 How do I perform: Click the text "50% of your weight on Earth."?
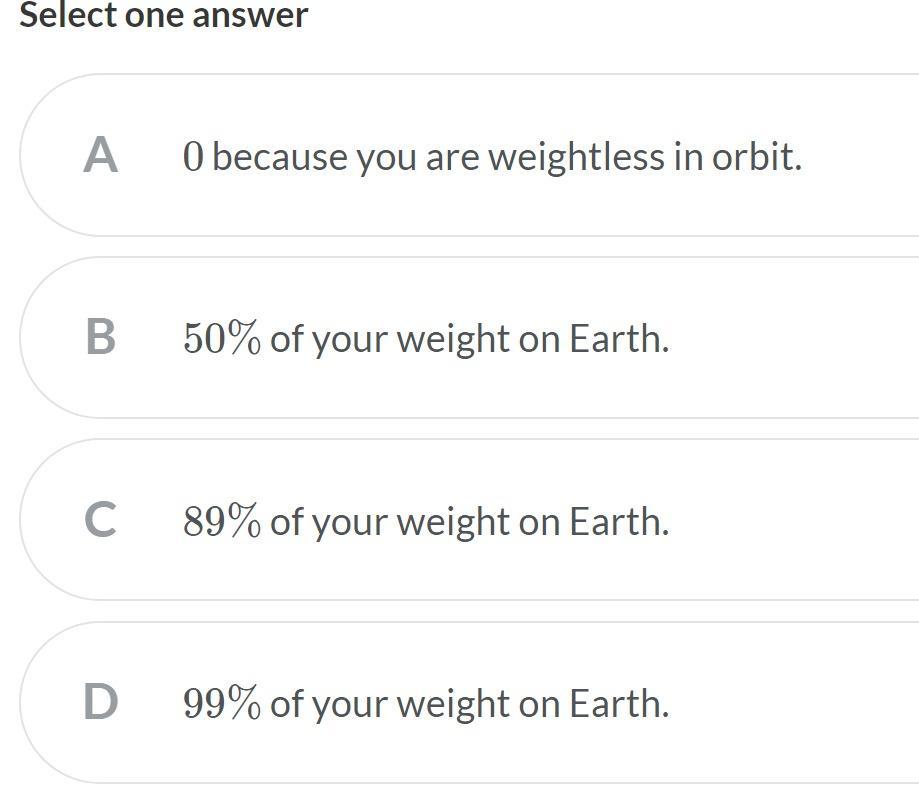(426, 339)
